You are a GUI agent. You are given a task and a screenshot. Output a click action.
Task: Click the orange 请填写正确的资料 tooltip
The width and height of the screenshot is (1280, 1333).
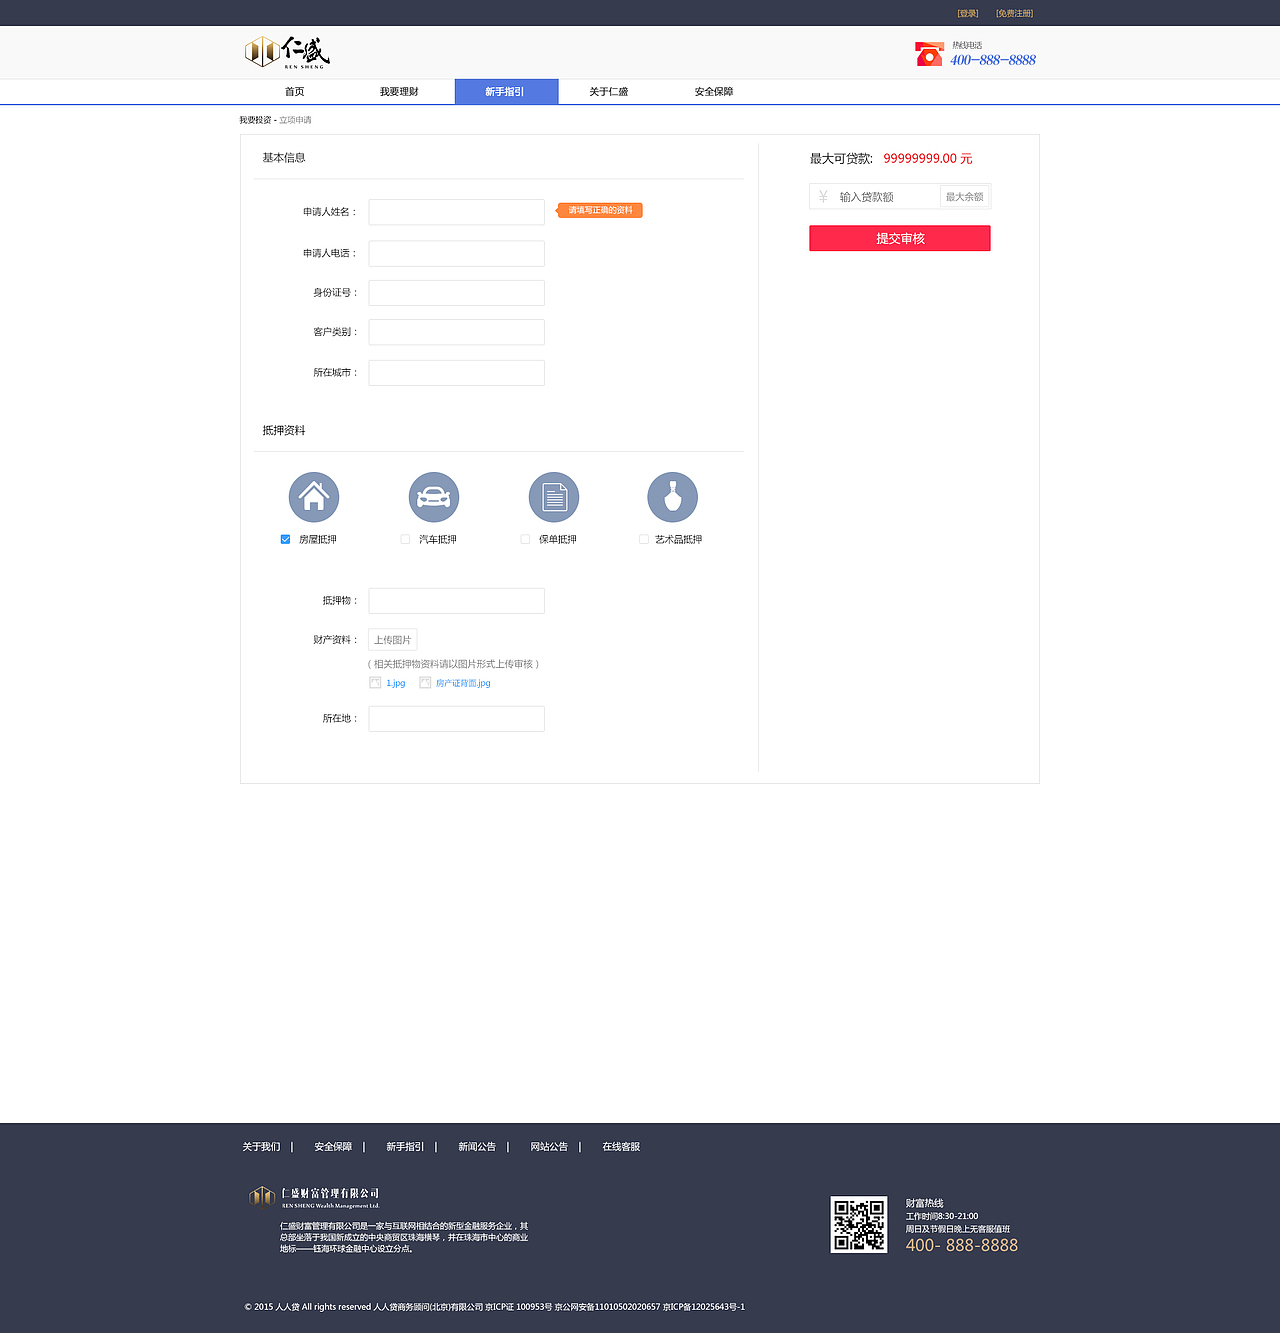click(600, 210)
